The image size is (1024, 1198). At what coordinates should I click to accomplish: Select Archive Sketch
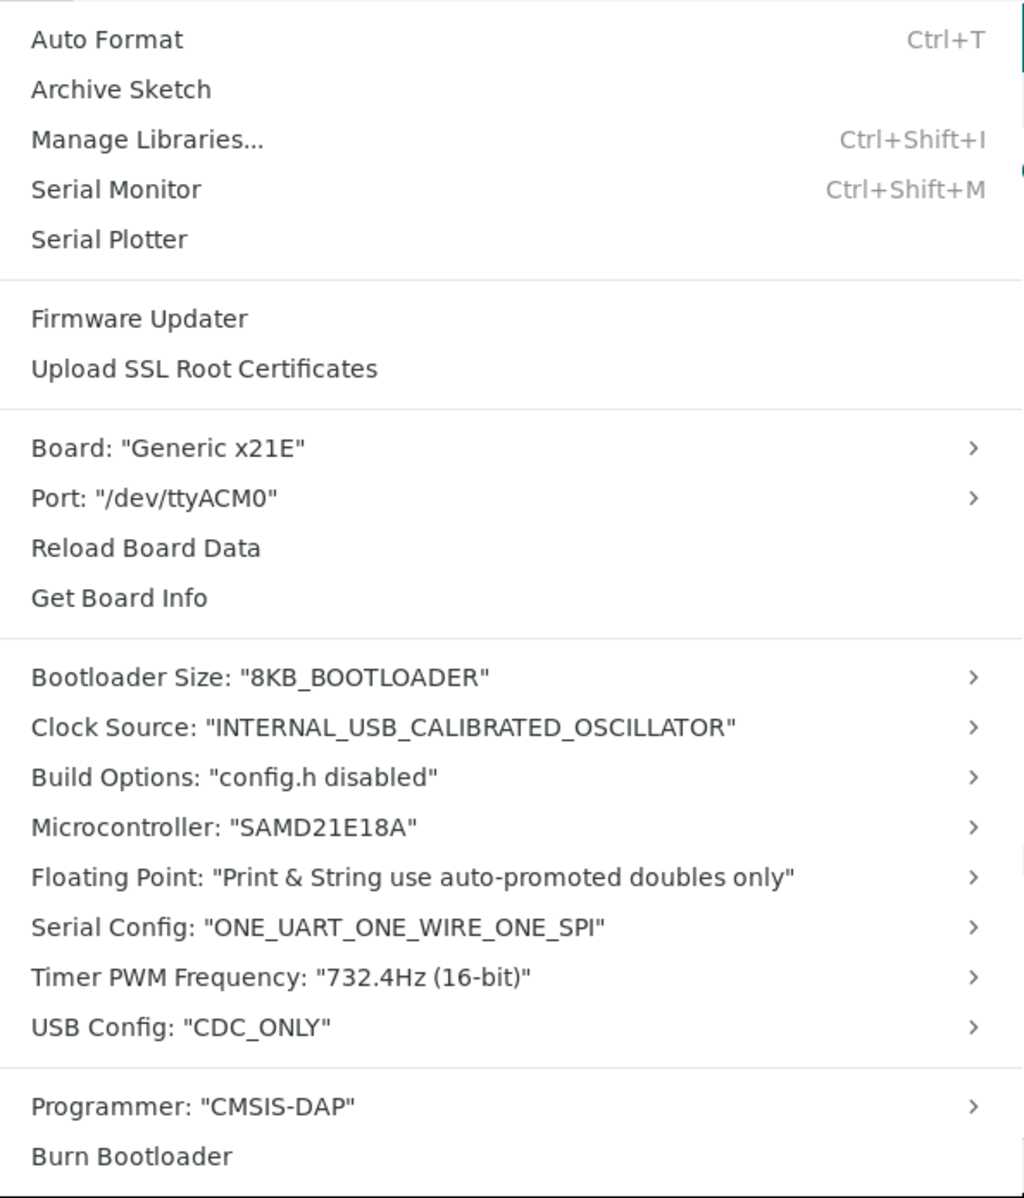pyautogui.click(x=120, y=89)
